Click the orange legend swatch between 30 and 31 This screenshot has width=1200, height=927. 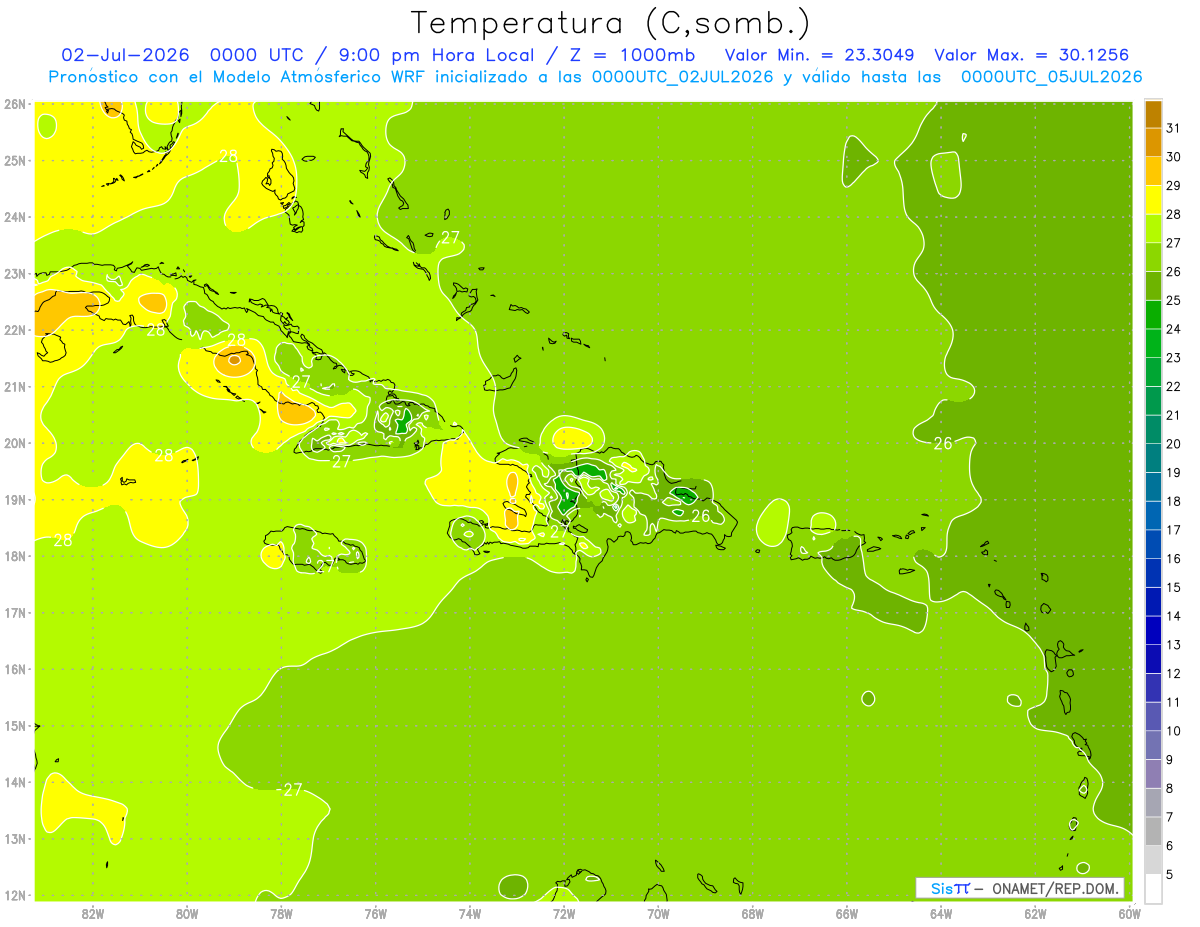(1153, 142)
